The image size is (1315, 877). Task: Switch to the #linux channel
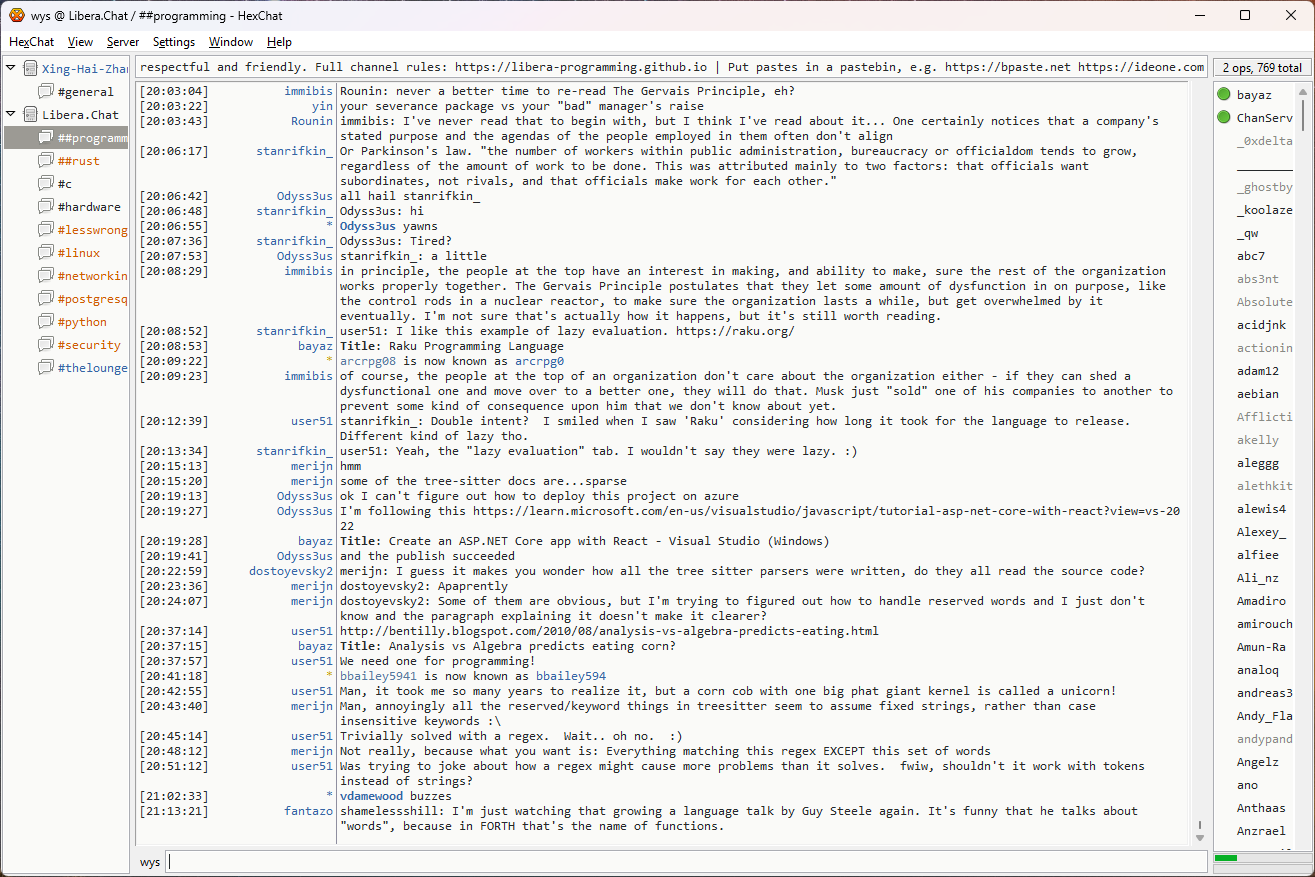pyautogui.click(x=79, y=253)
